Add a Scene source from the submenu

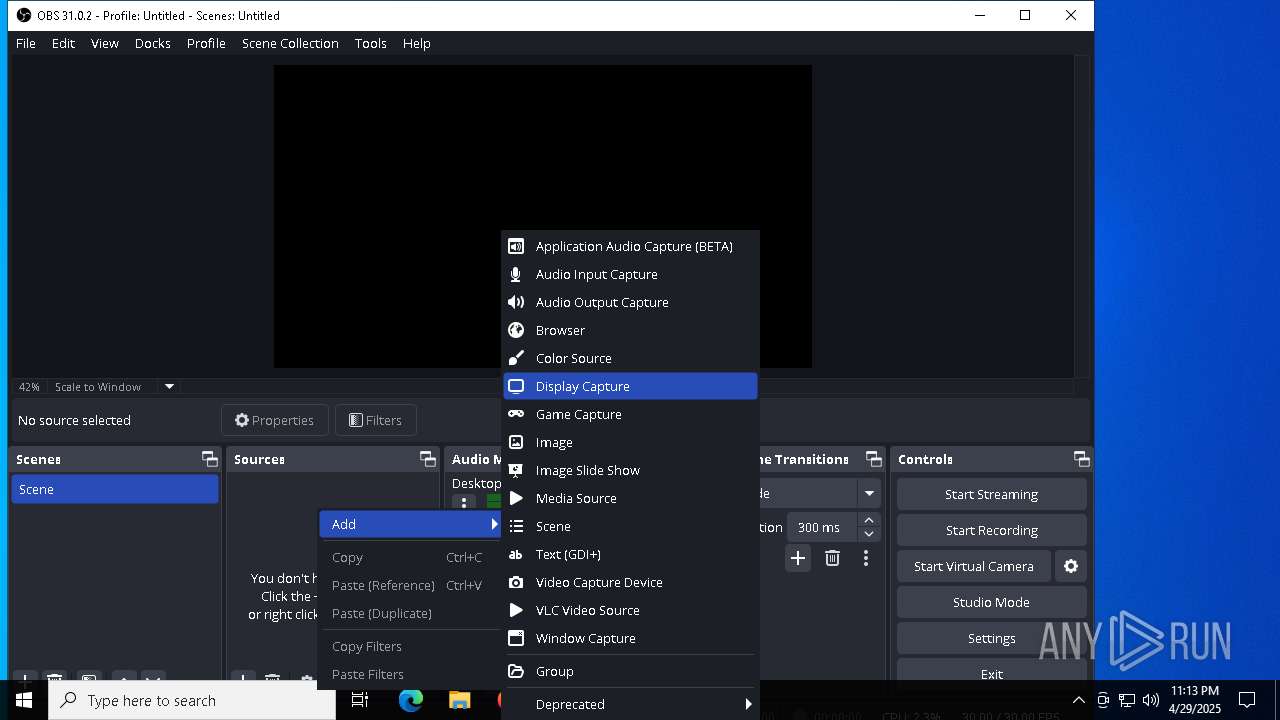click(x=630, y=526)
